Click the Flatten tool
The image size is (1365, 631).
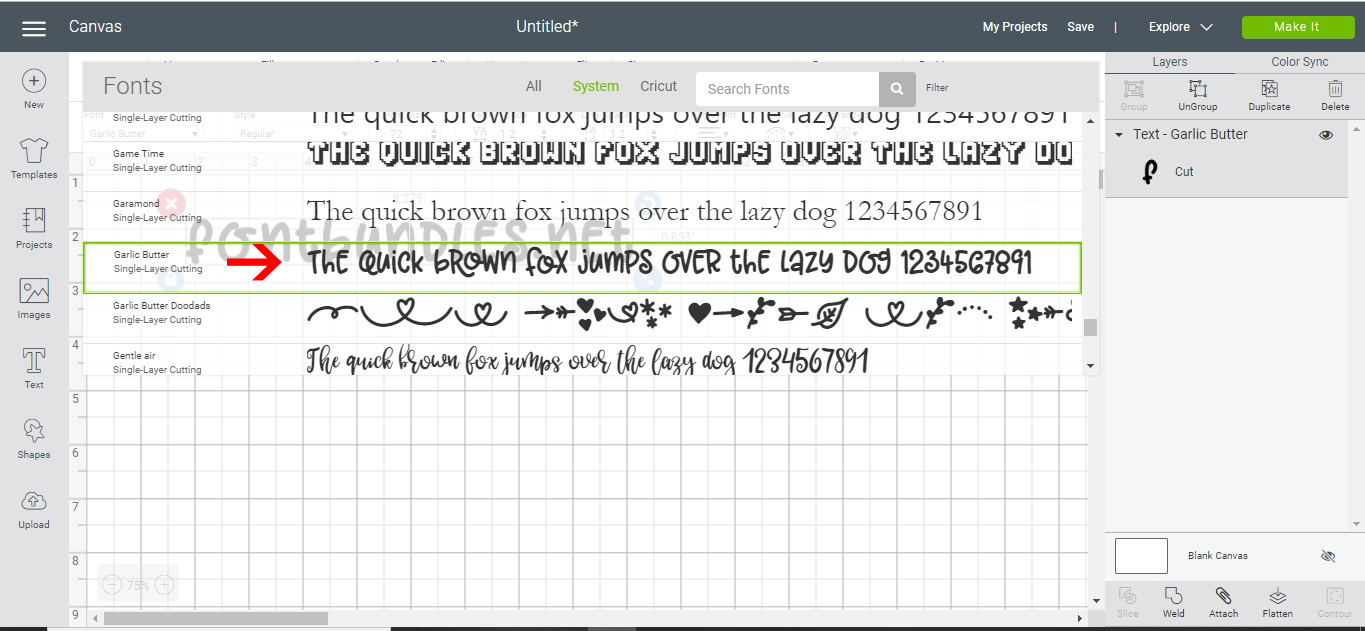click(x=1277, y=602)
